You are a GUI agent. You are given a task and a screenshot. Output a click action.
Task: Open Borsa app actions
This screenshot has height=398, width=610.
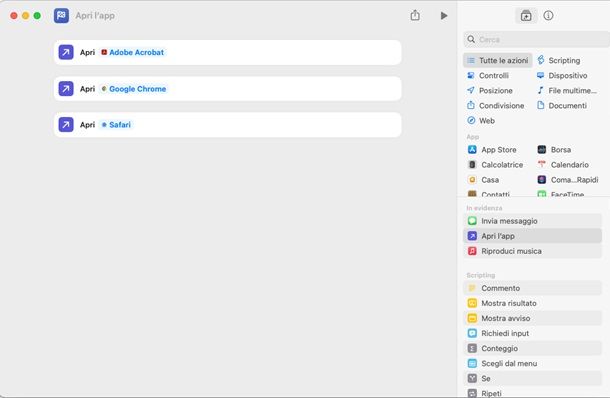click(x=554, y=149)
